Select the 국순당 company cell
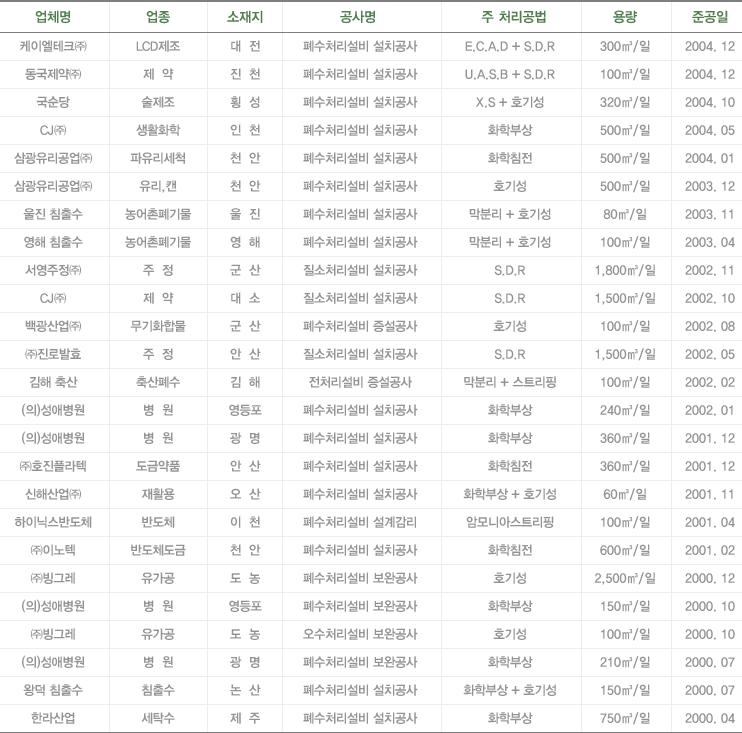The image size is (742, 733). (x=53, y=102)
